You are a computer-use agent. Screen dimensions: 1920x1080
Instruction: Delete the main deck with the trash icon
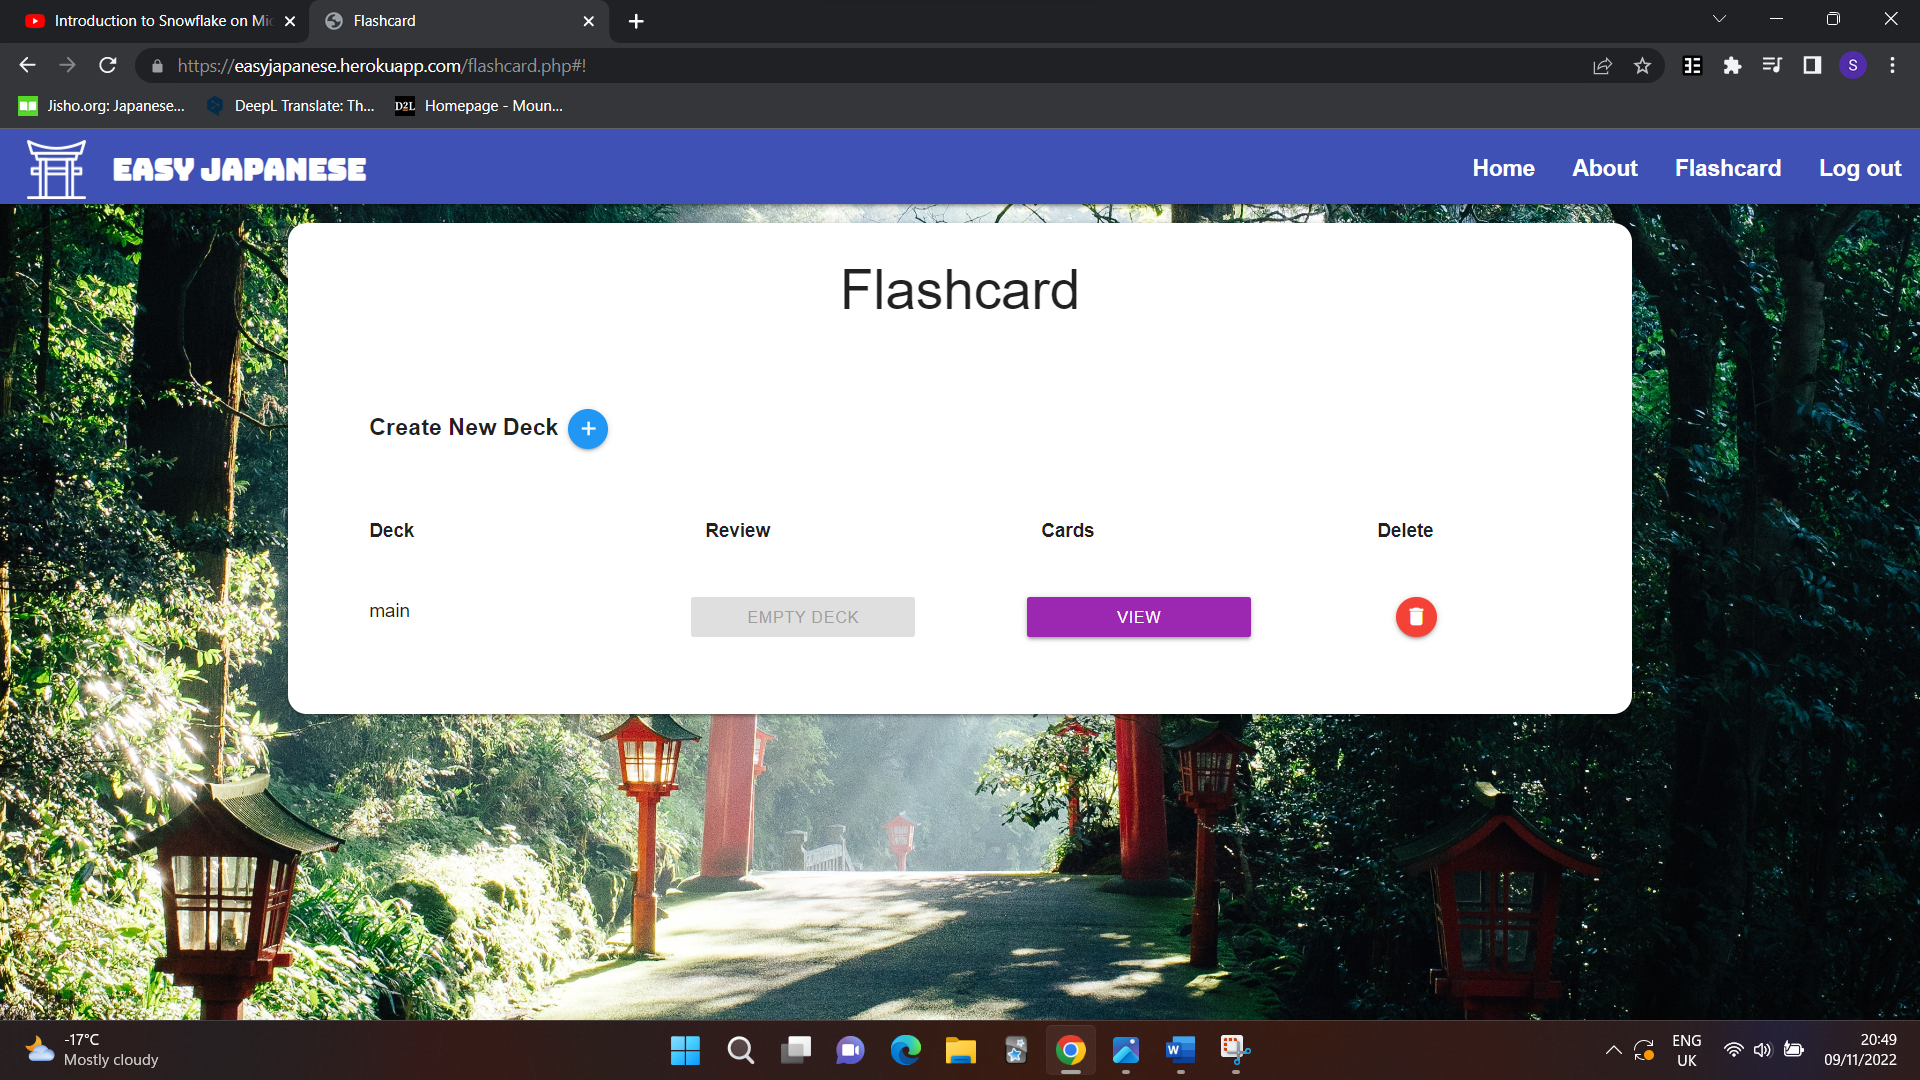tap(1416, 617)
